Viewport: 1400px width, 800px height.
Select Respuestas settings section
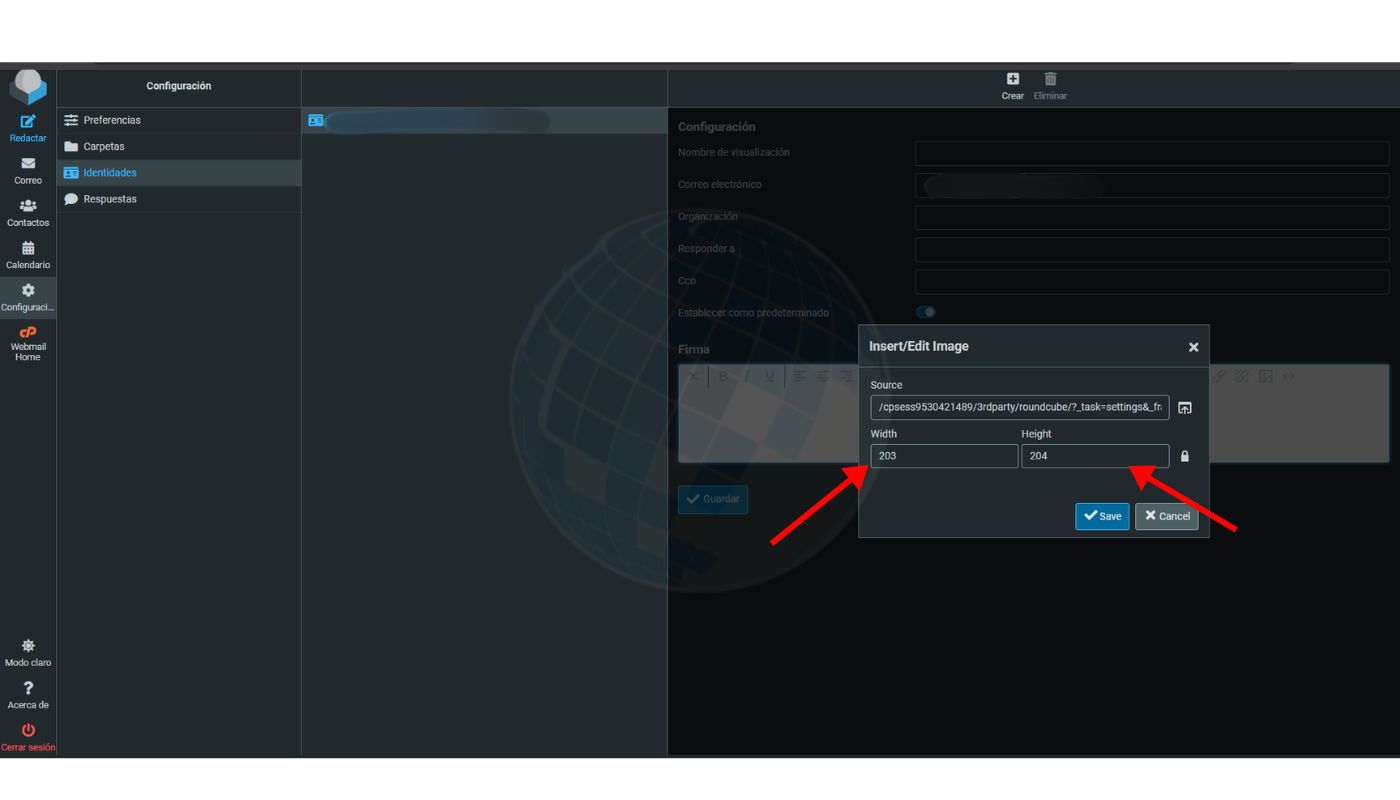[x=109, y=199]
